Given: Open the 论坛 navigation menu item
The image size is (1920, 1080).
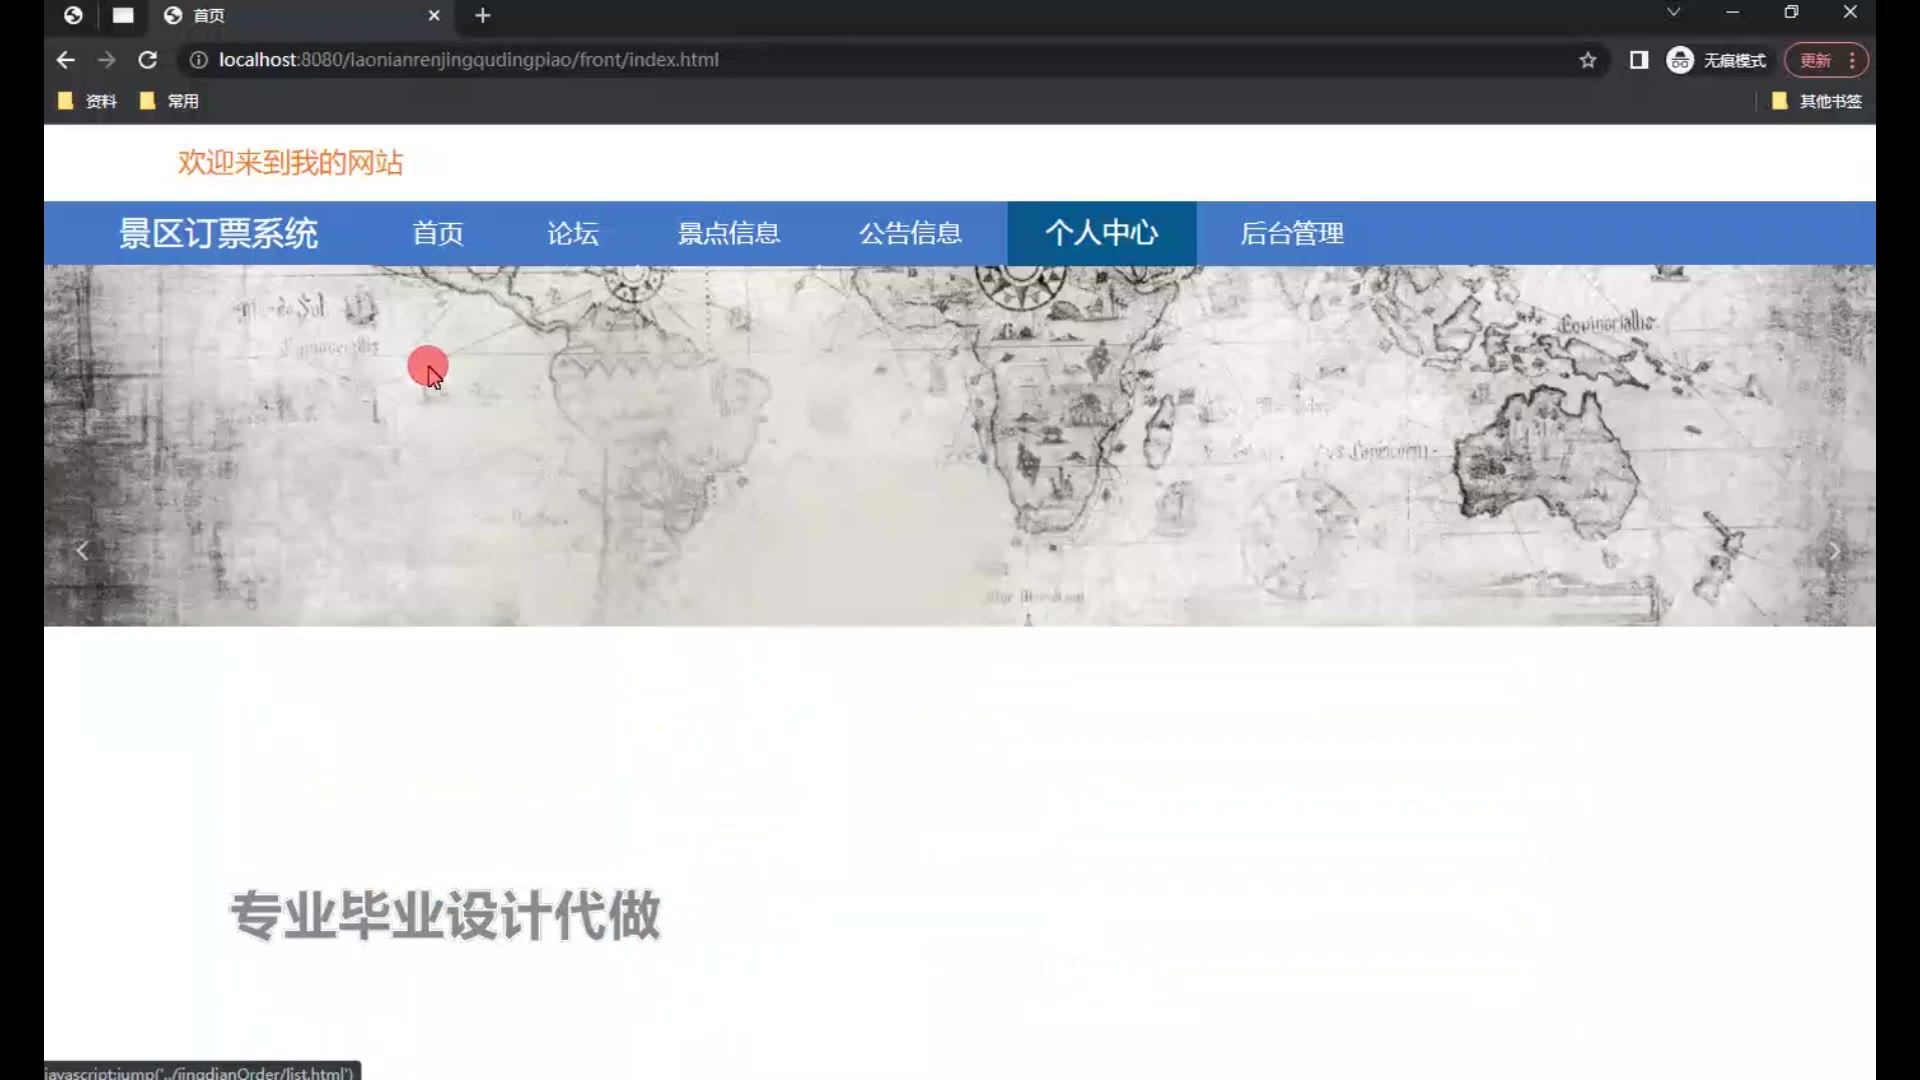Looking at the screenshot, I should [x=573, y=233].
